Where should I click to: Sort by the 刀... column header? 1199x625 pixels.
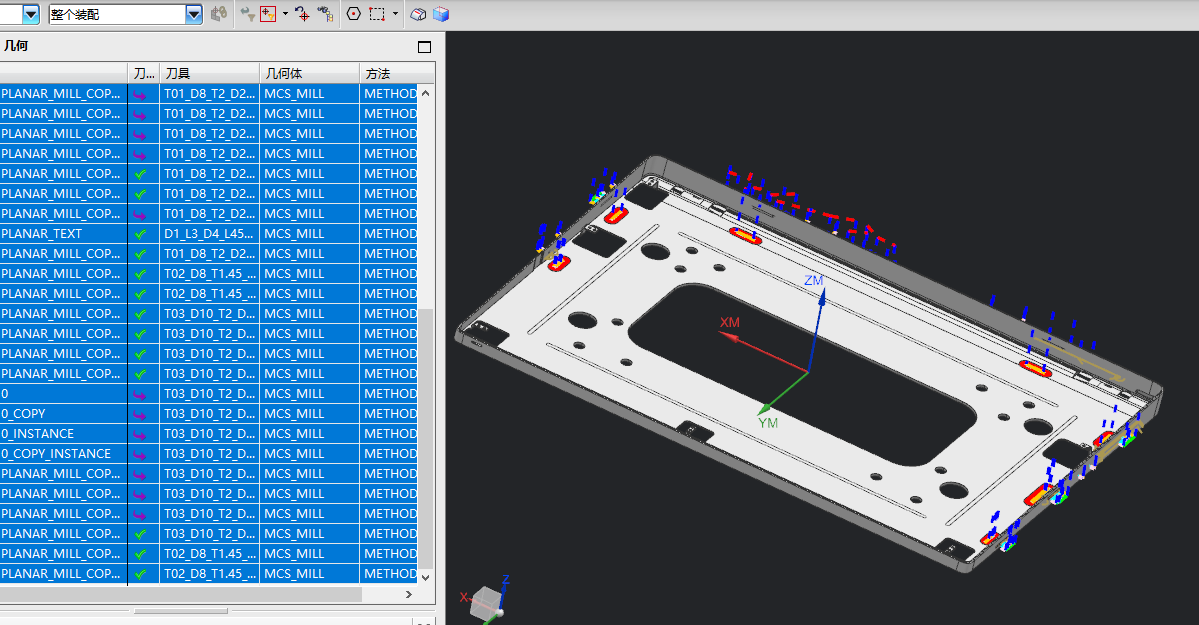(x=144, y=73)
